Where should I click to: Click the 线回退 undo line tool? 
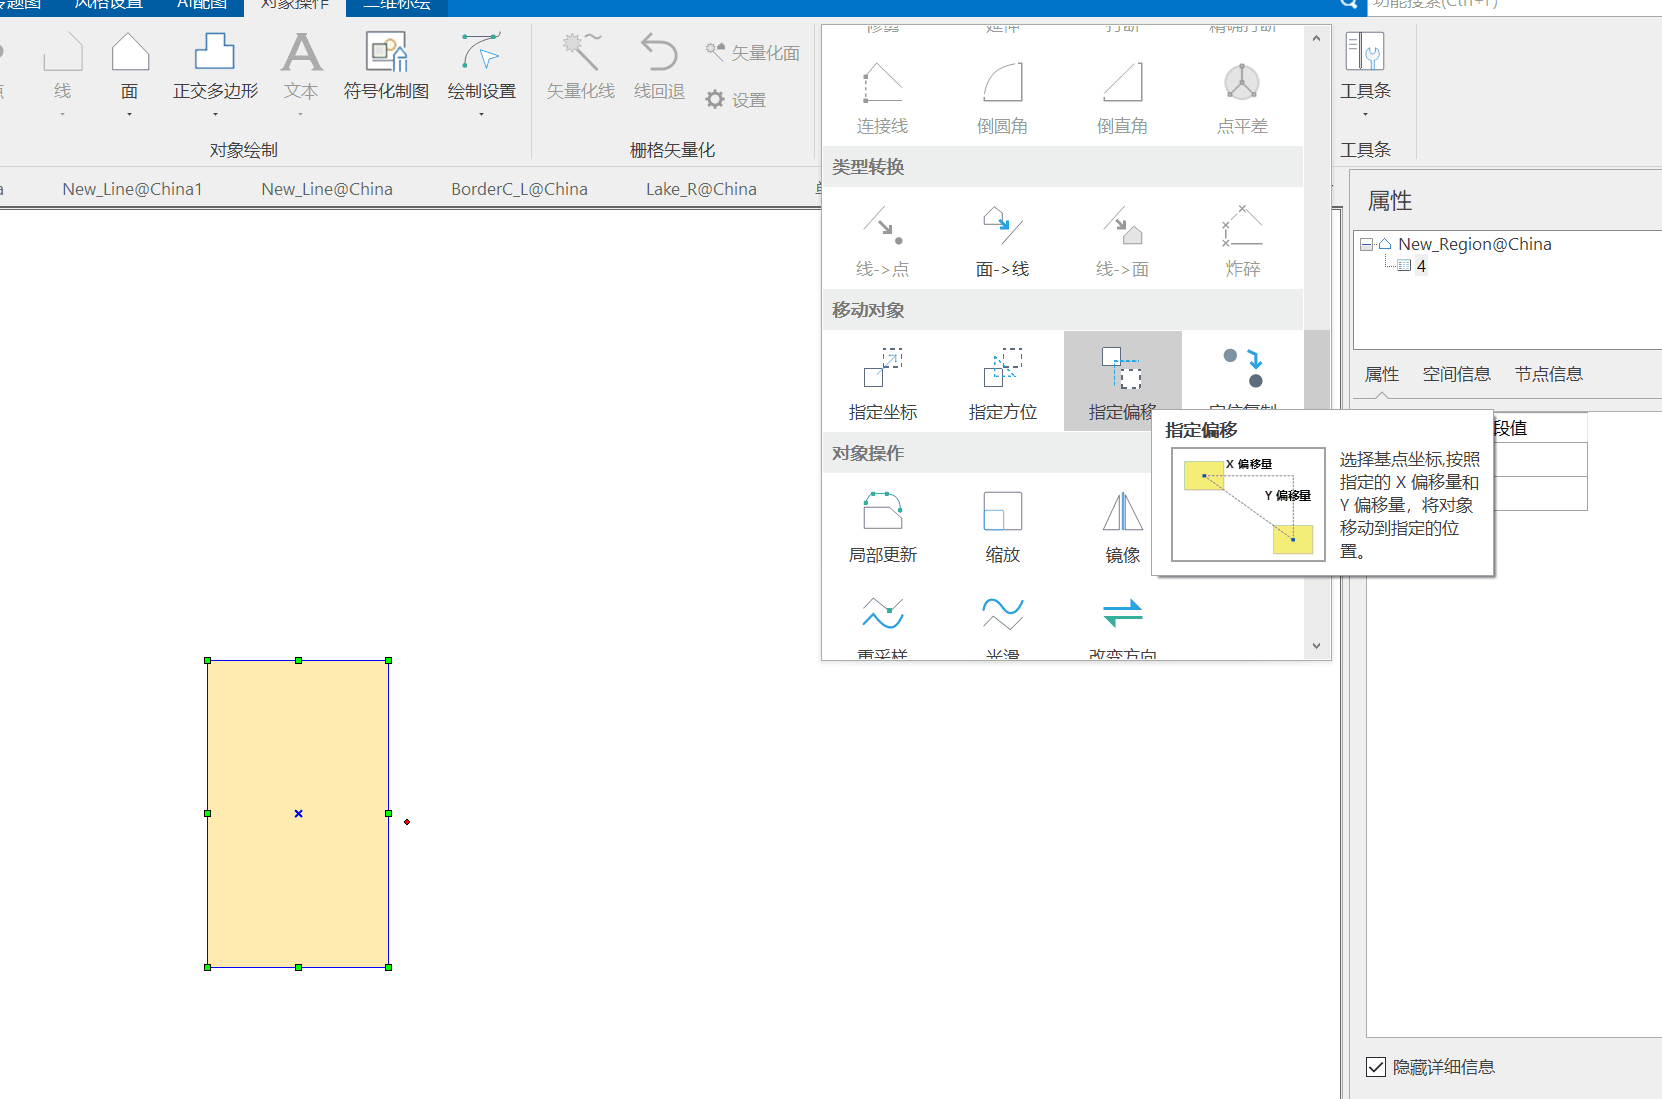[659, 66]
